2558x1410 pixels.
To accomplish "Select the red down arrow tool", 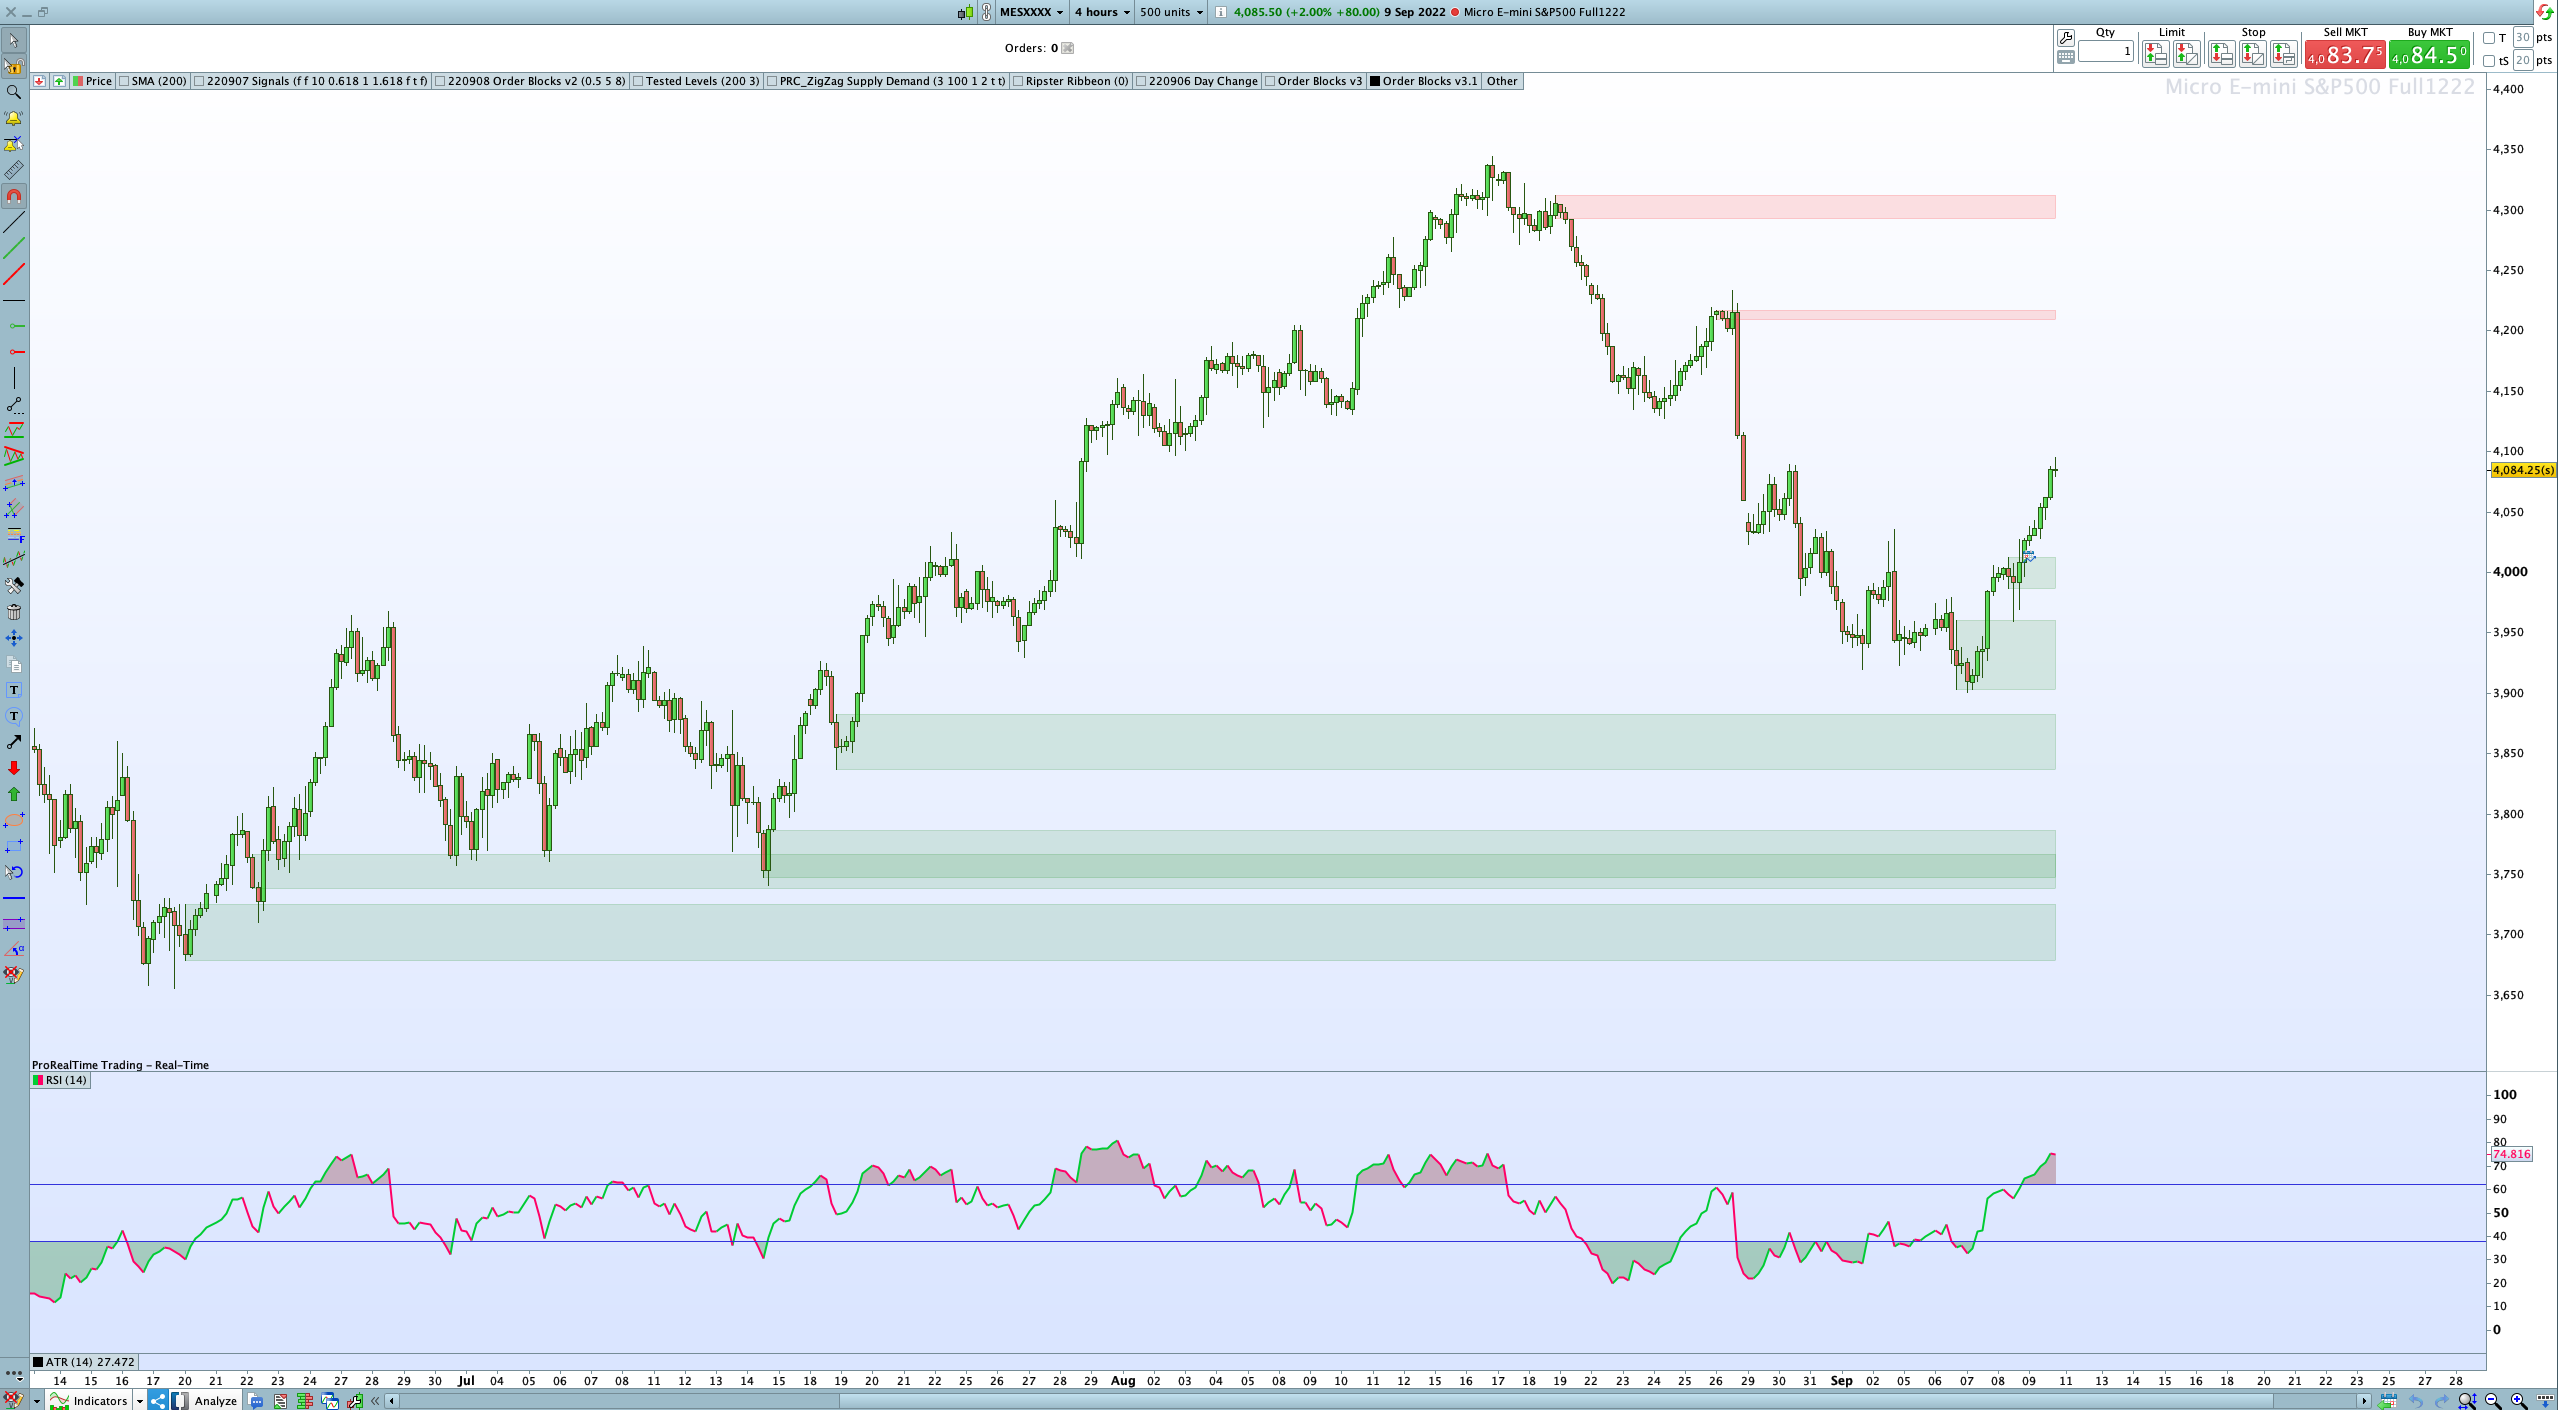I will [x=14, y=768].
